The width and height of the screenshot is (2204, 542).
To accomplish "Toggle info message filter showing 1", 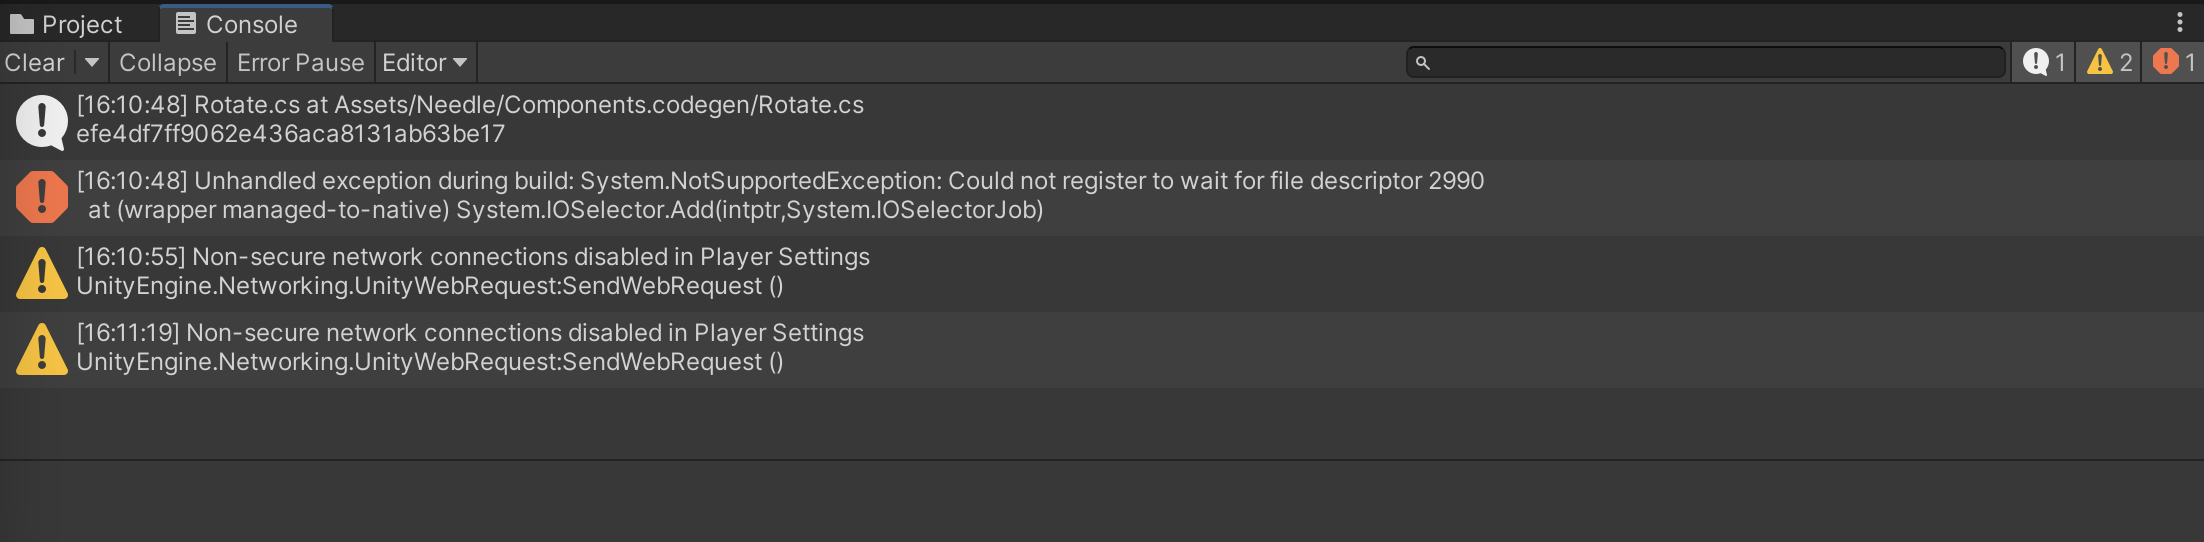I will pyautogui.click(x=2043, y=63).
